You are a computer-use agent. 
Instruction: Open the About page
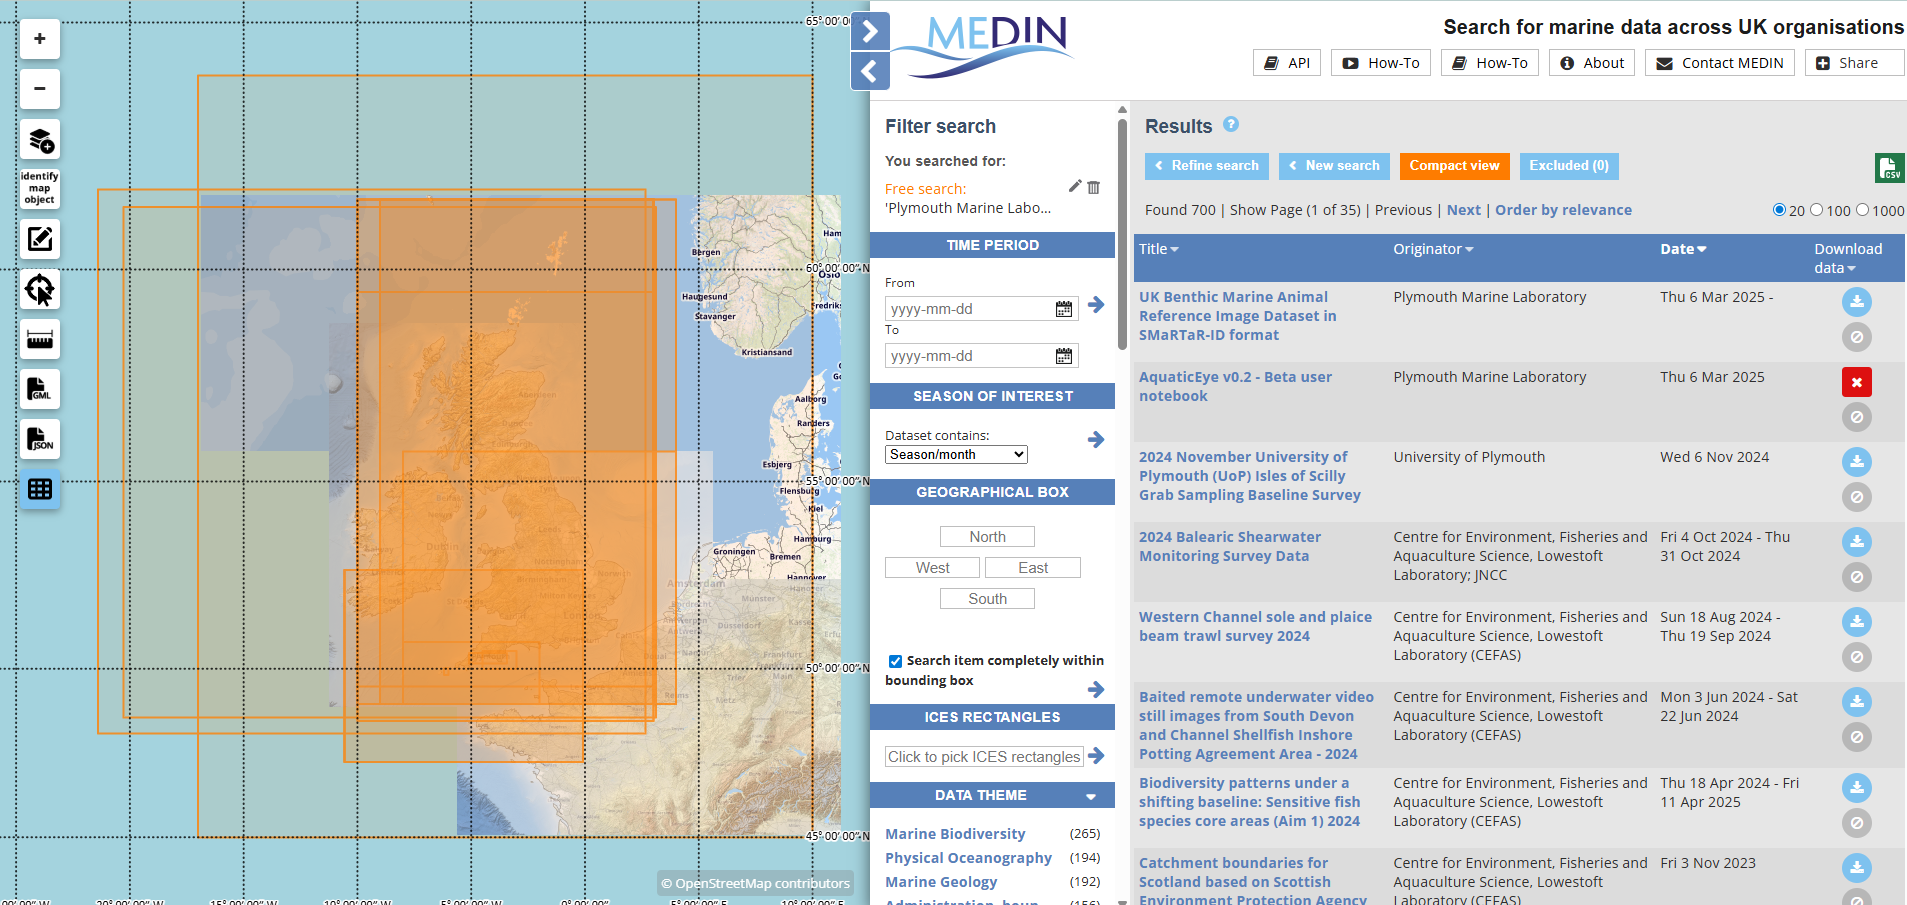click(1592, 63)
